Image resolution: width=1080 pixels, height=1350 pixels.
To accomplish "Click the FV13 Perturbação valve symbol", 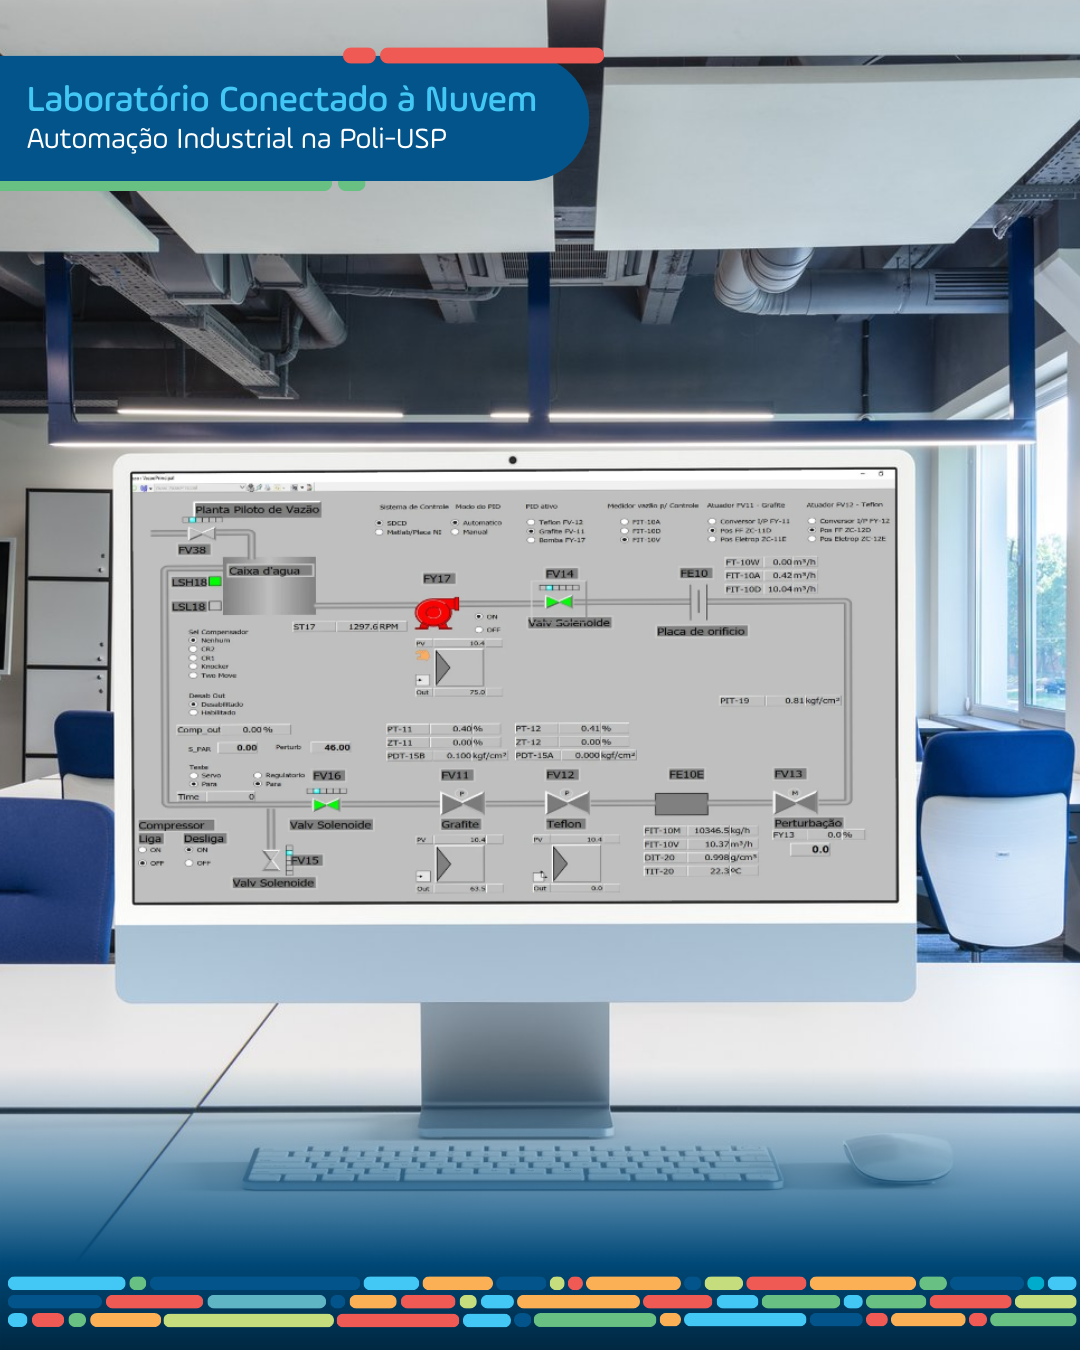I will pos(795,801).
